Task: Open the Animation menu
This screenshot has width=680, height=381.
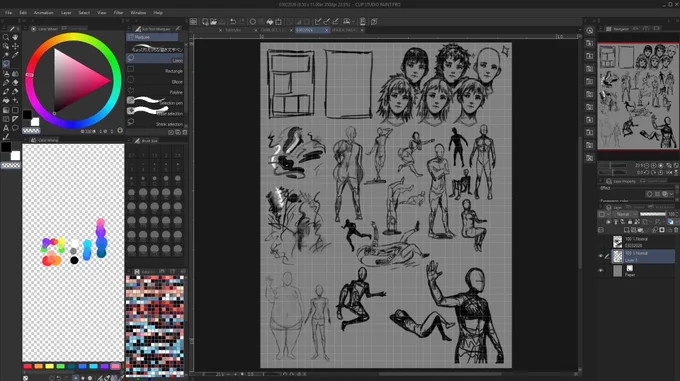Action: click(43, 13)
